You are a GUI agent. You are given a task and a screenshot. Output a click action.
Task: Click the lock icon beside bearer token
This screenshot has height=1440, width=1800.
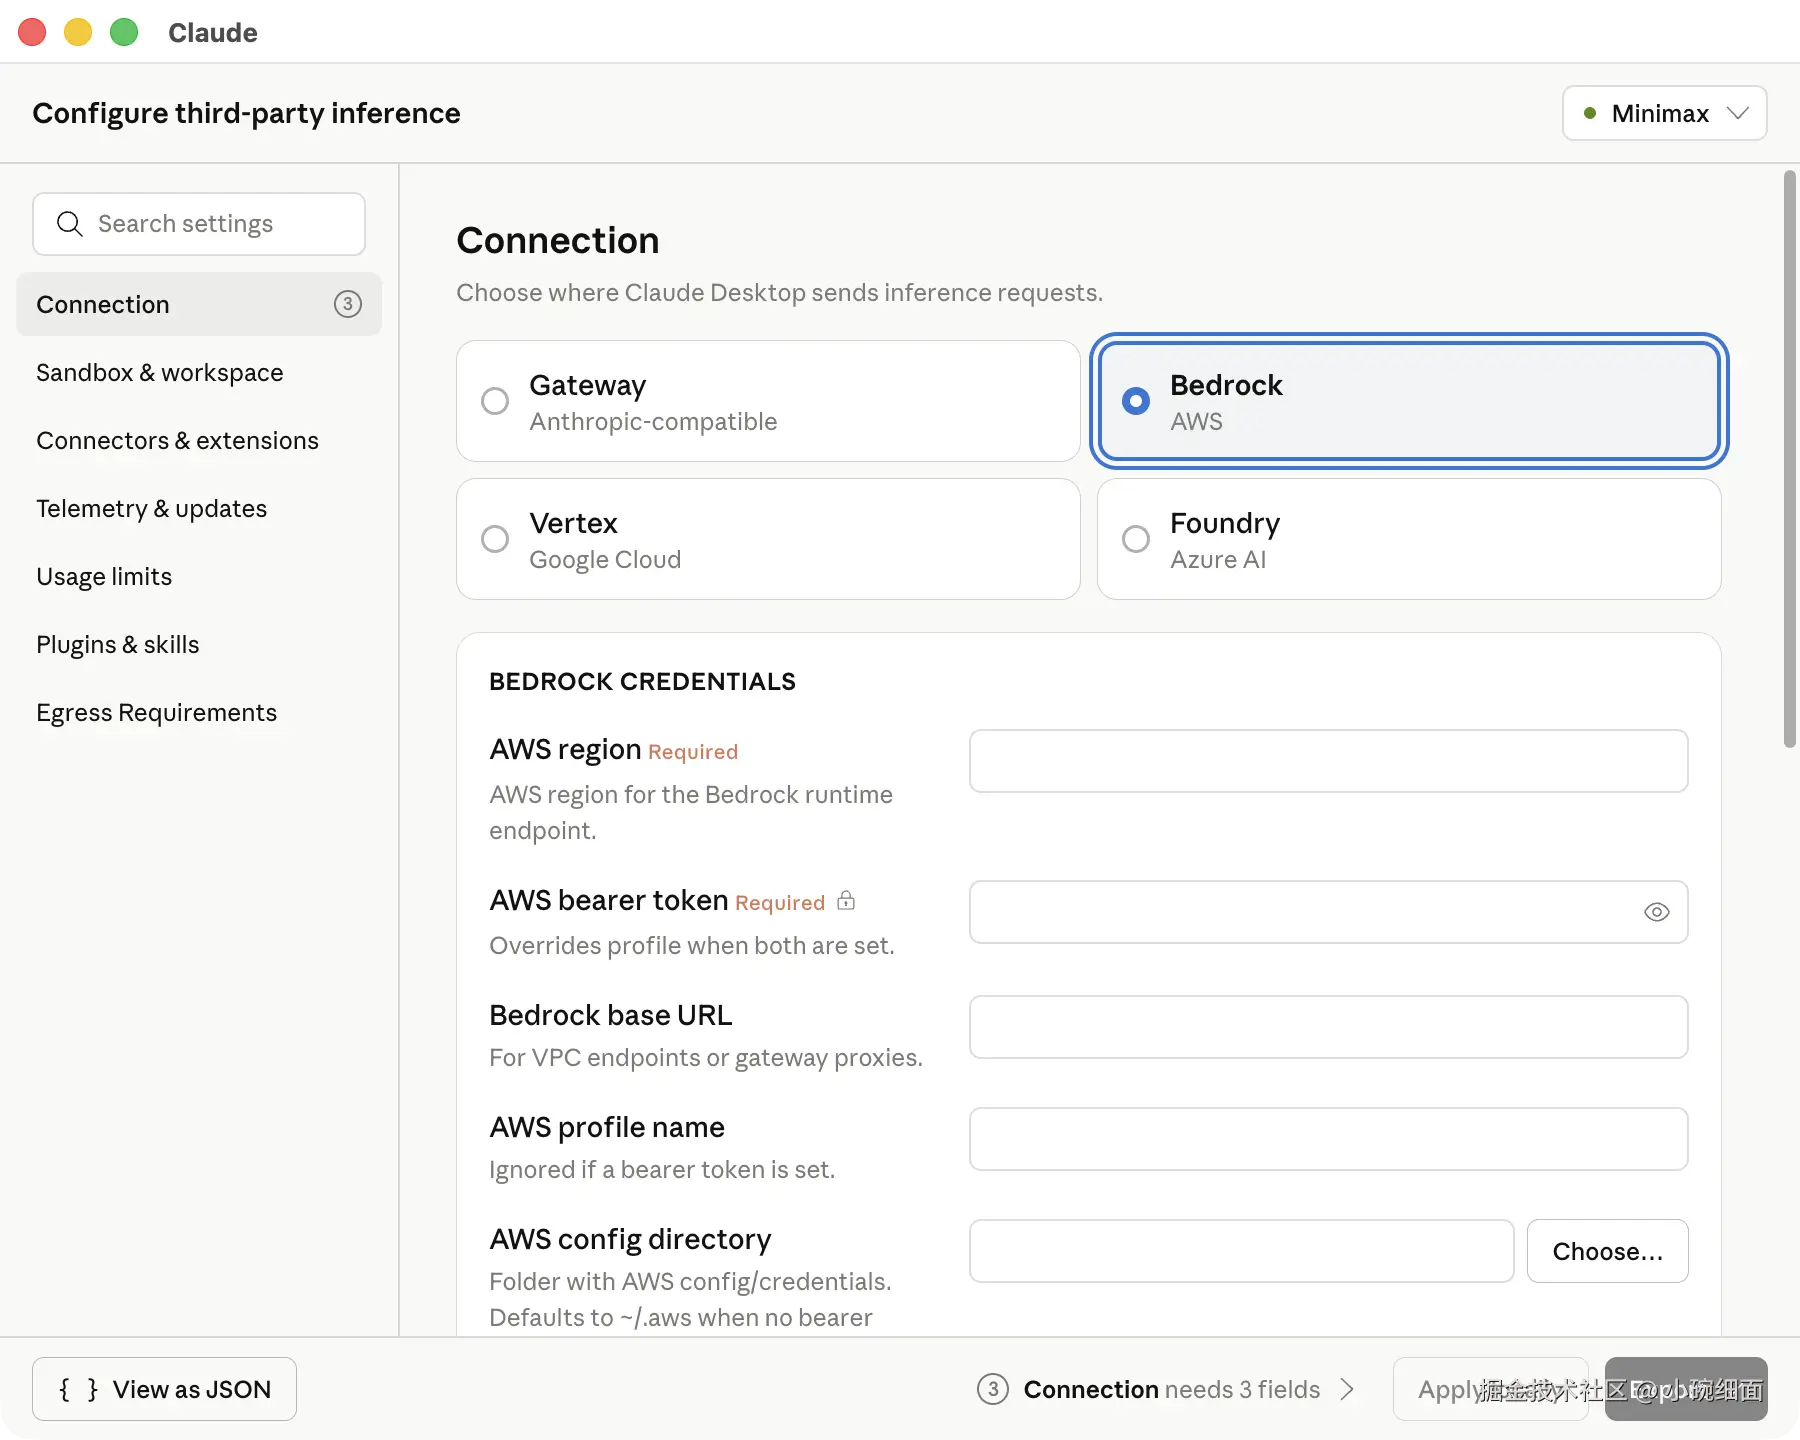click(846, 901)
